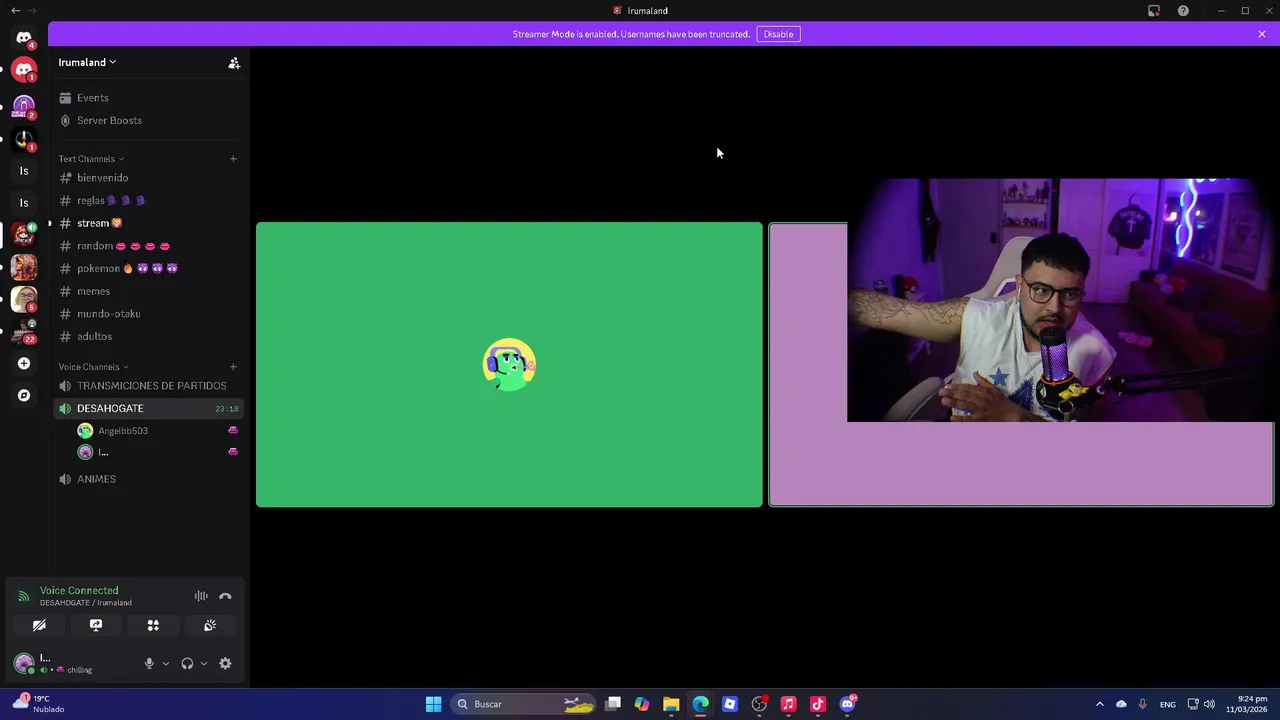
Task: Open TikTok from taskbar
Action: (818, 704)
